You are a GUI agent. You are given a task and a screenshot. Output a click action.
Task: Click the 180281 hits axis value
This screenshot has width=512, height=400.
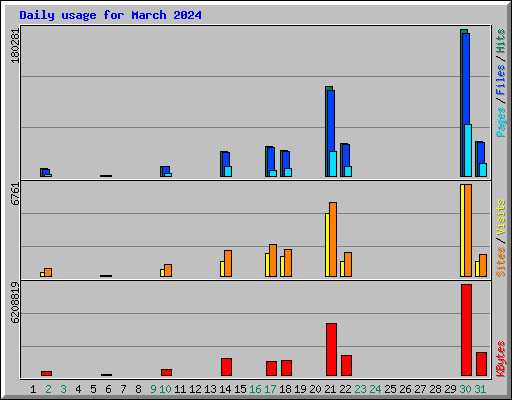pyautogui.click(x=15, y=46)
